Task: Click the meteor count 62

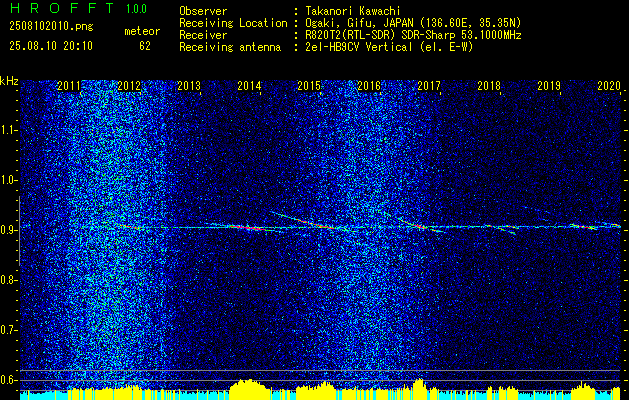Action: [x=145, y=46]
